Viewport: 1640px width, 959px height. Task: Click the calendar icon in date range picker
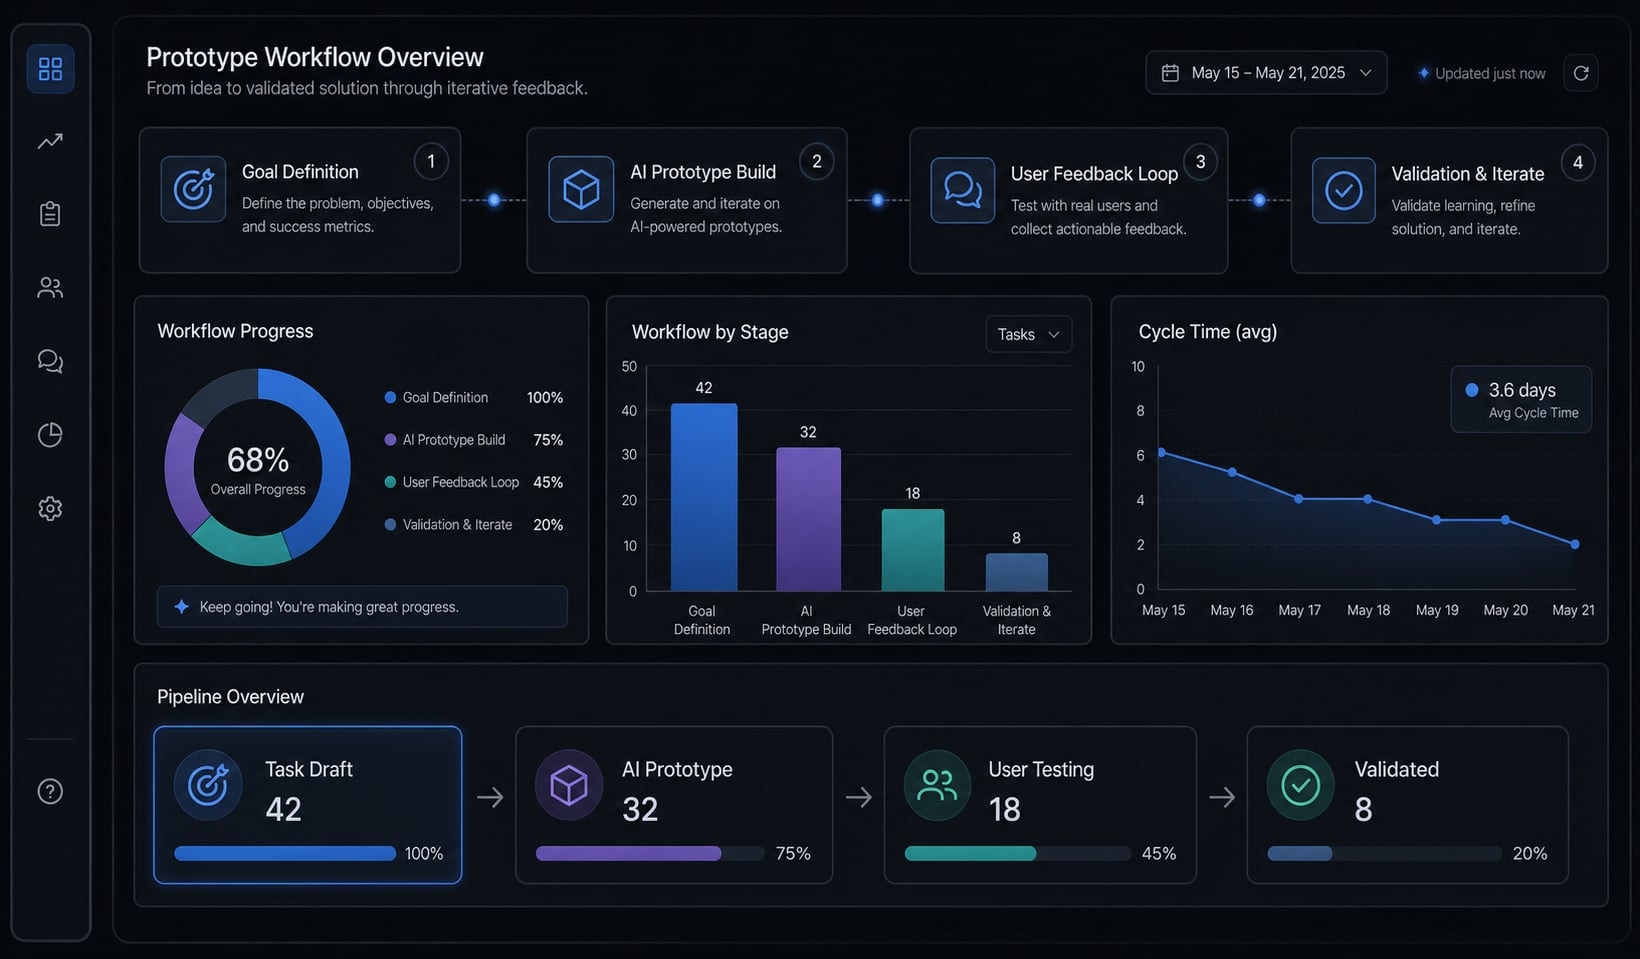(1170, 73)
